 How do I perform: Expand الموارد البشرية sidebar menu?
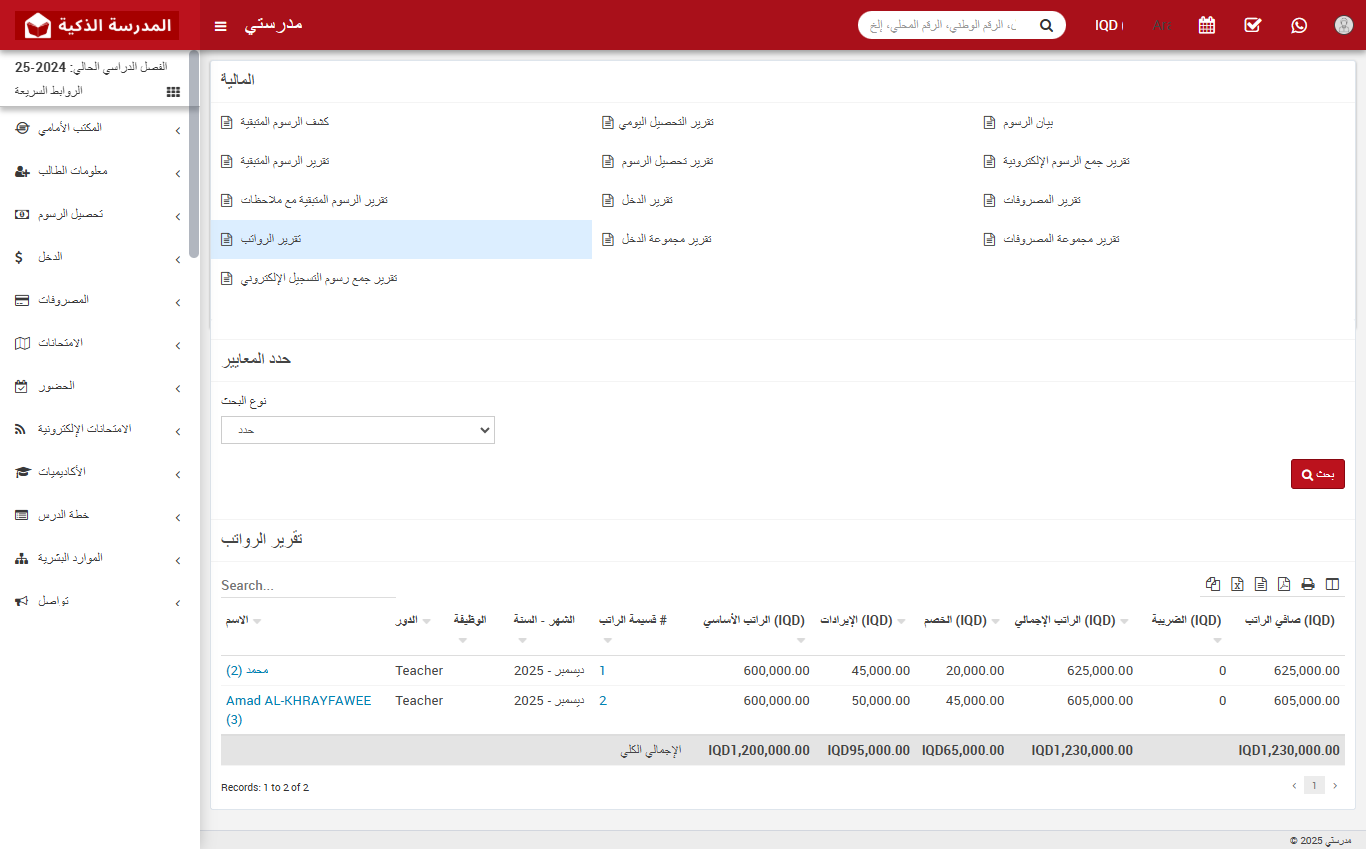pos(100,558)
